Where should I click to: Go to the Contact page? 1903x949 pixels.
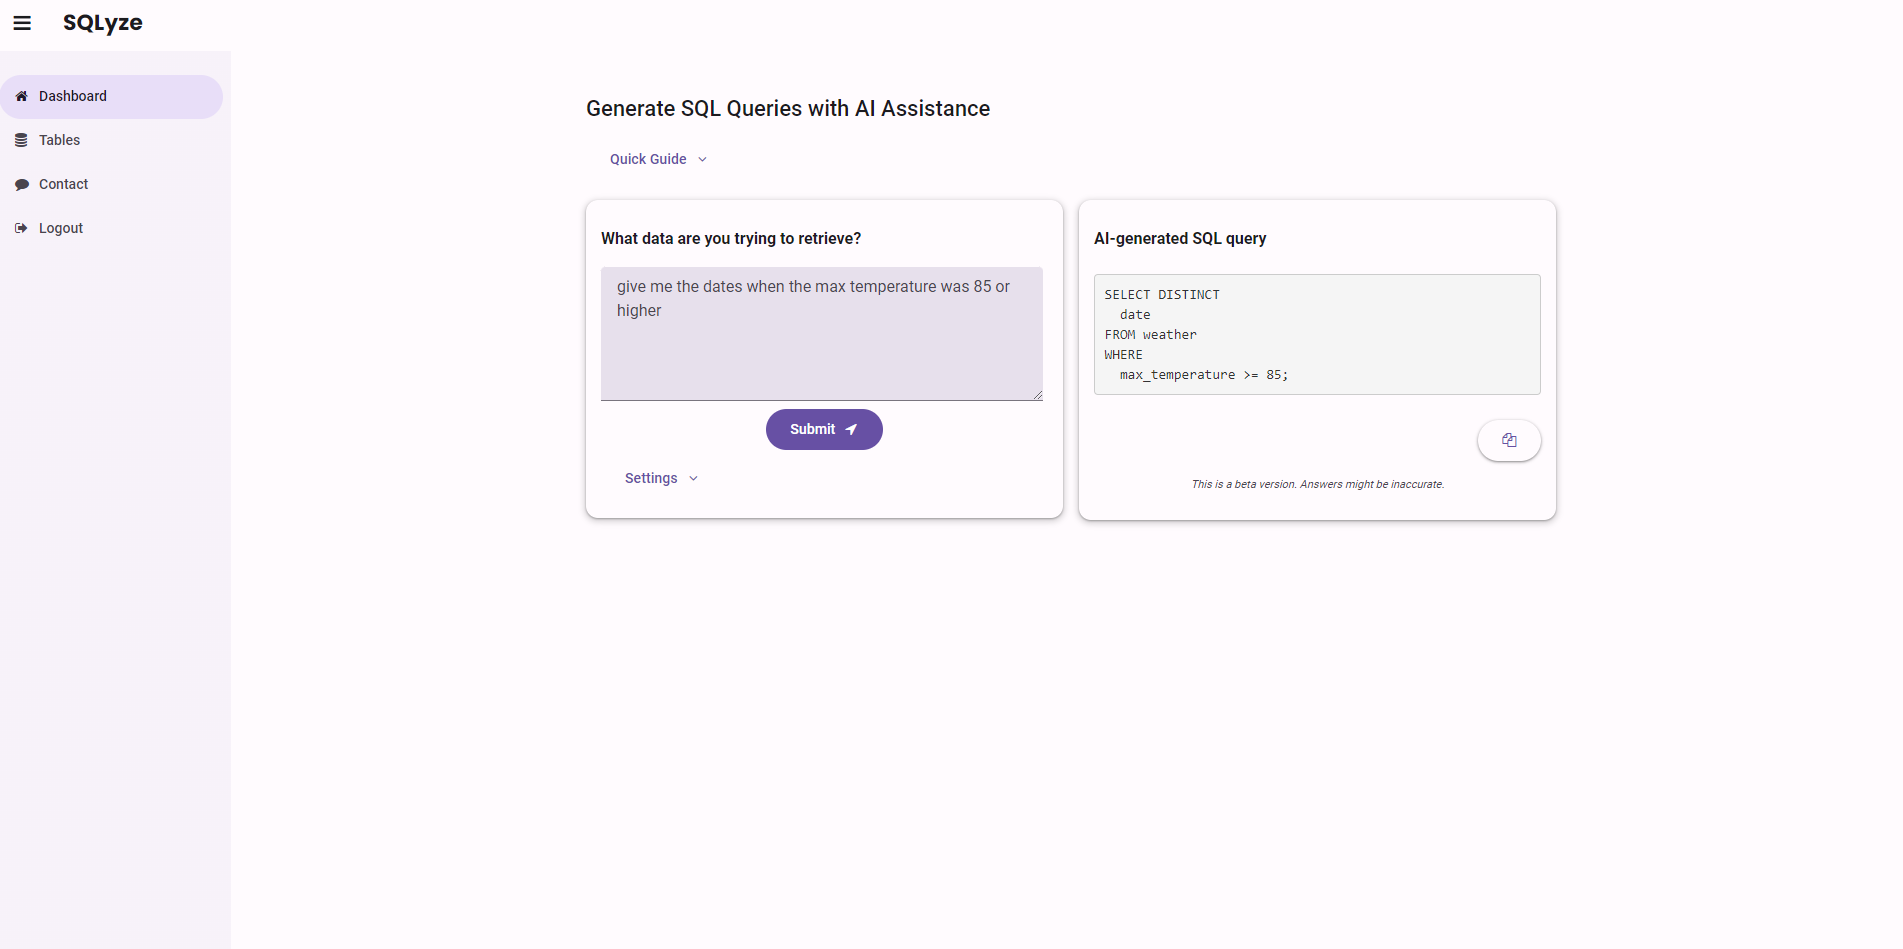(x=111, y=184)
